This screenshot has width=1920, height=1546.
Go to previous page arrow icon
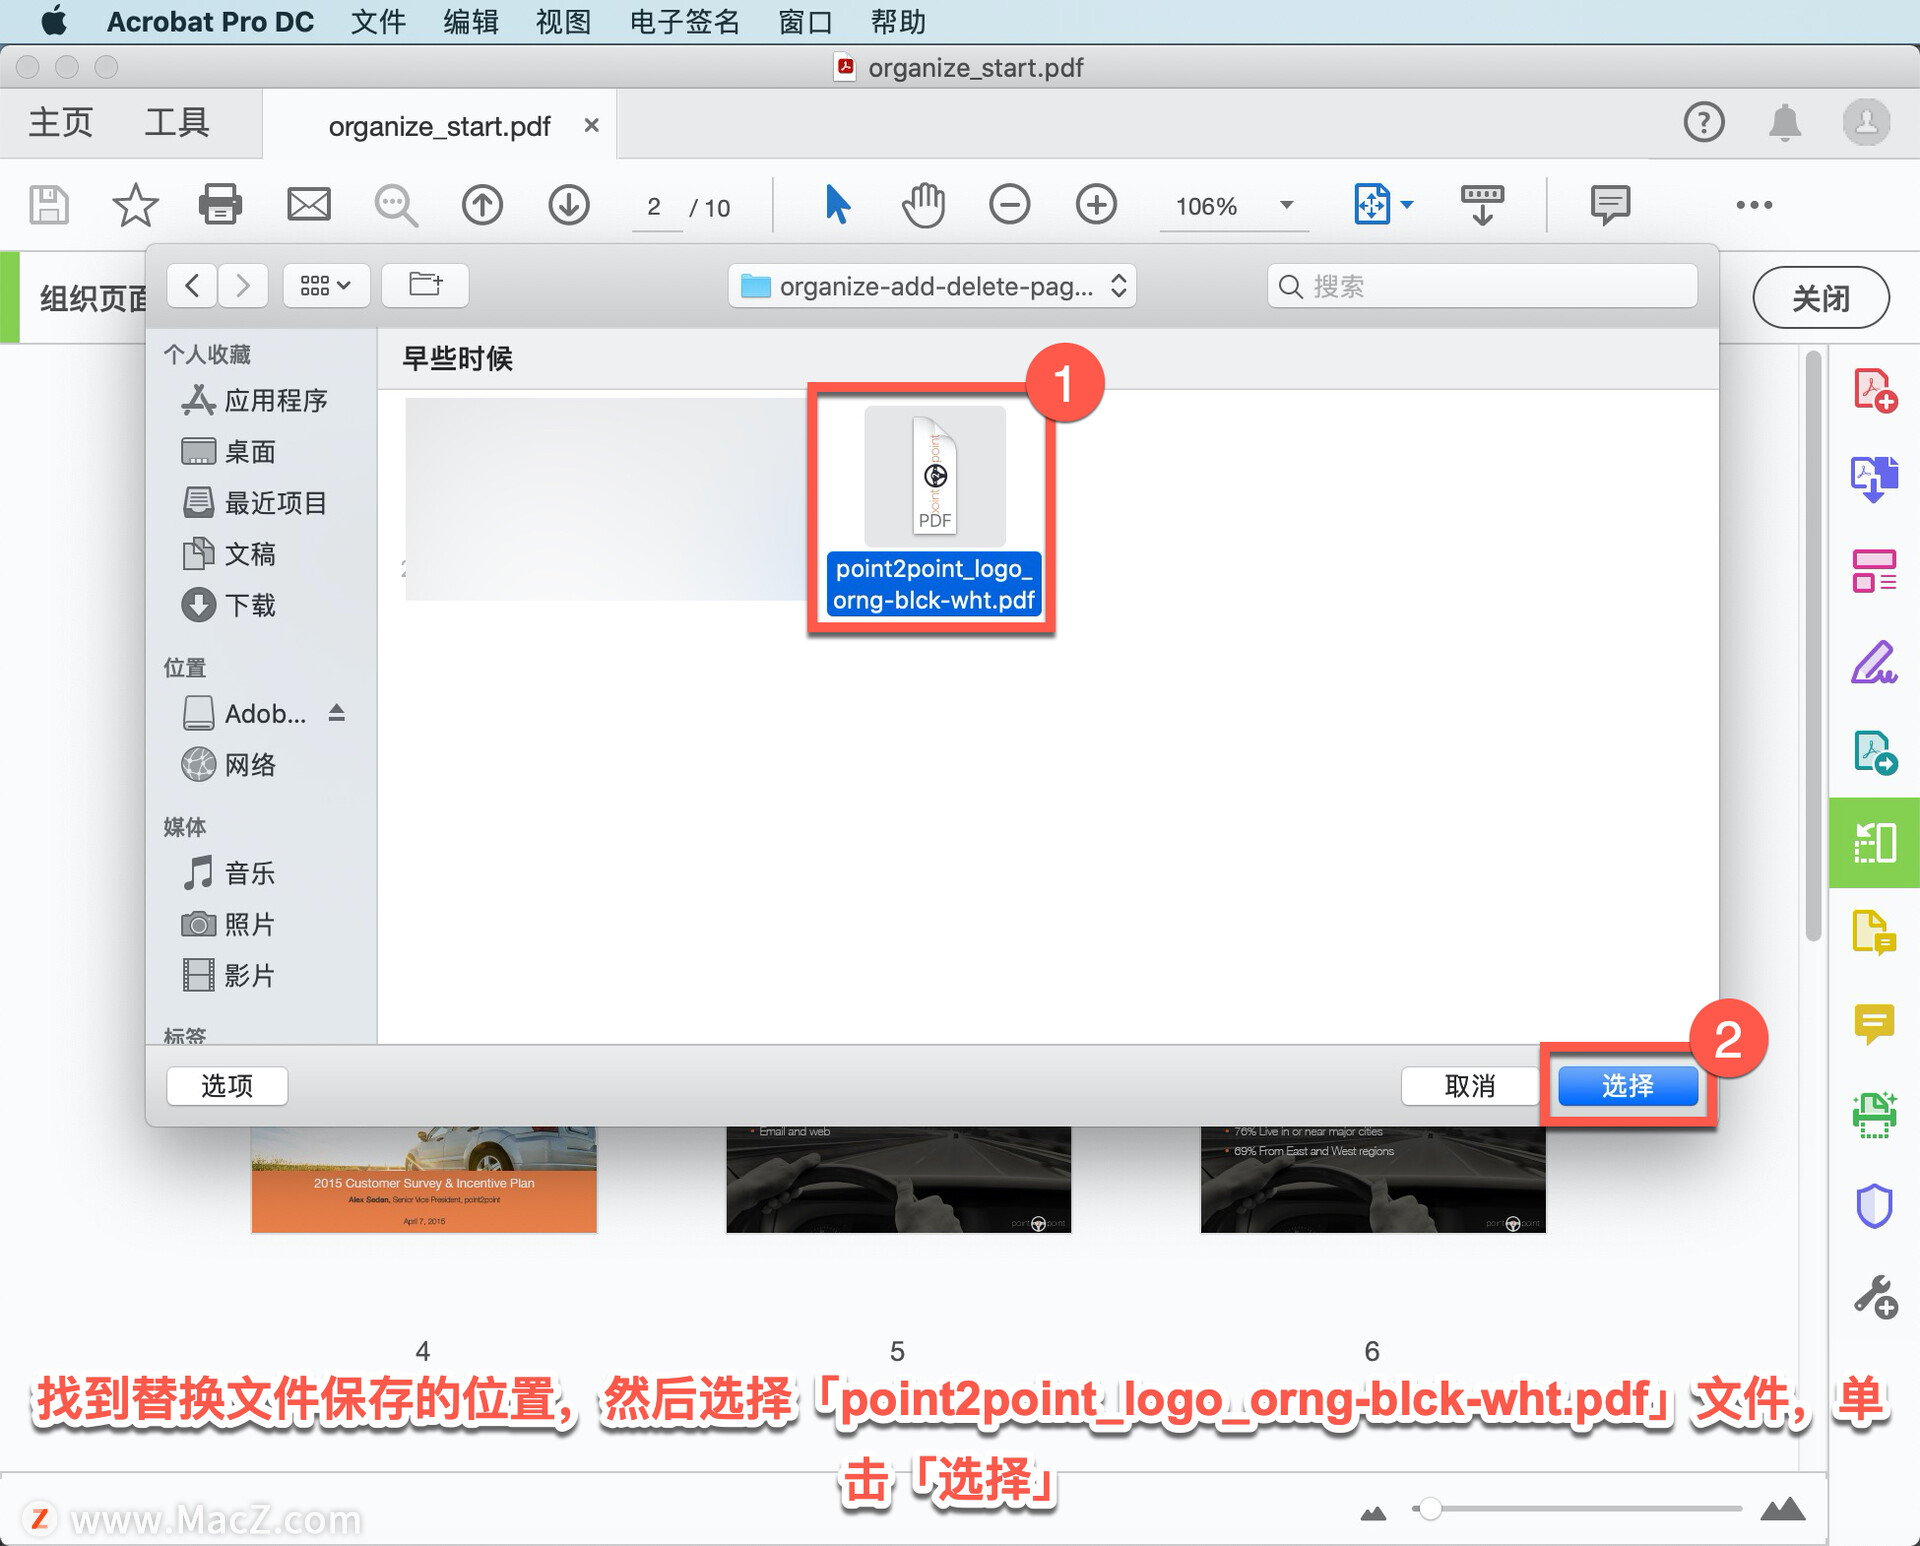coord(482,205)
